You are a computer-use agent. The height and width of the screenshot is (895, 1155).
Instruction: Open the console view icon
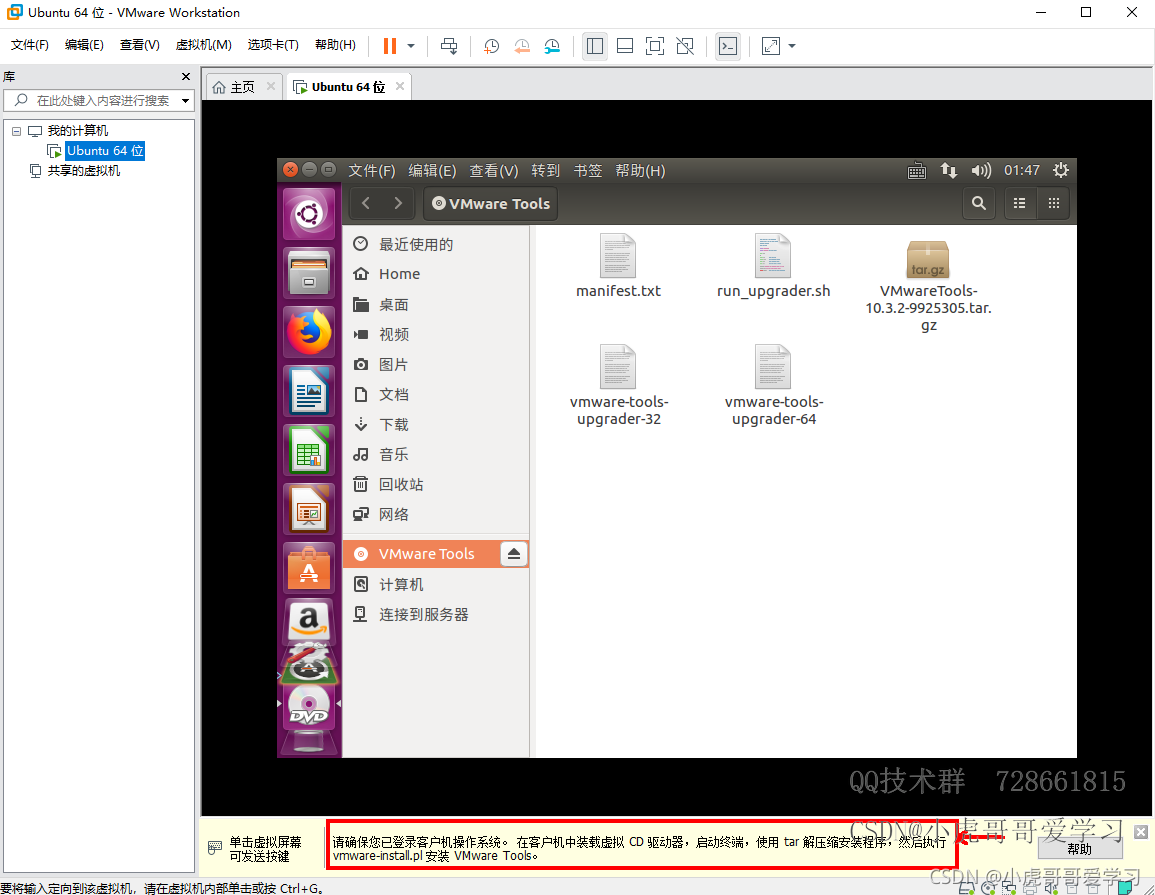(x=728, y=46)
